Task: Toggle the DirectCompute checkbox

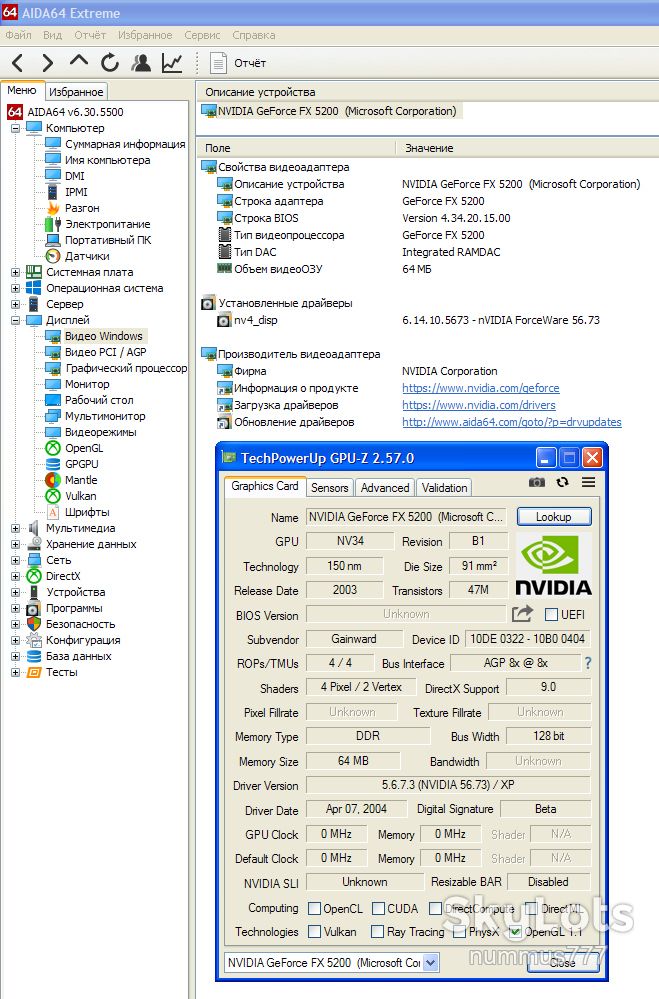Action: click(x=435, y=908)
